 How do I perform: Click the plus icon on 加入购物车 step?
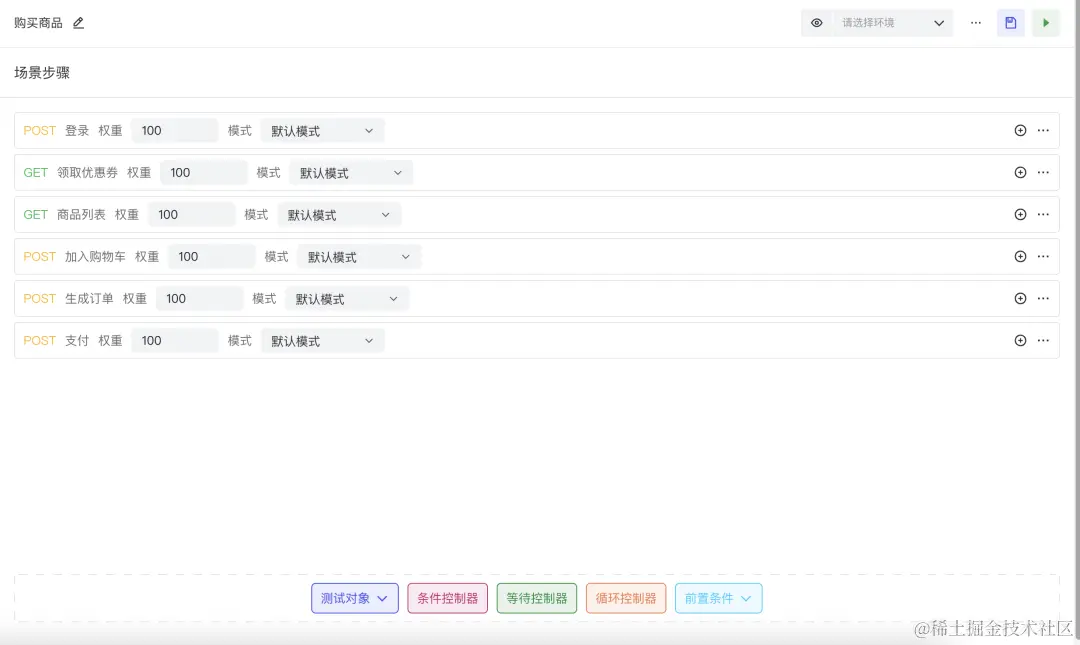1020,256
